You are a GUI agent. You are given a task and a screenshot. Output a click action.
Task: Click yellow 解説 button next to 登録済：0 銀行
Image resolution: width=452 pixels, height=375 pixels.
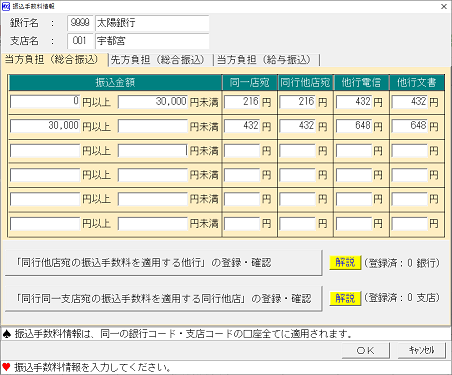click(x=345, y=263)
